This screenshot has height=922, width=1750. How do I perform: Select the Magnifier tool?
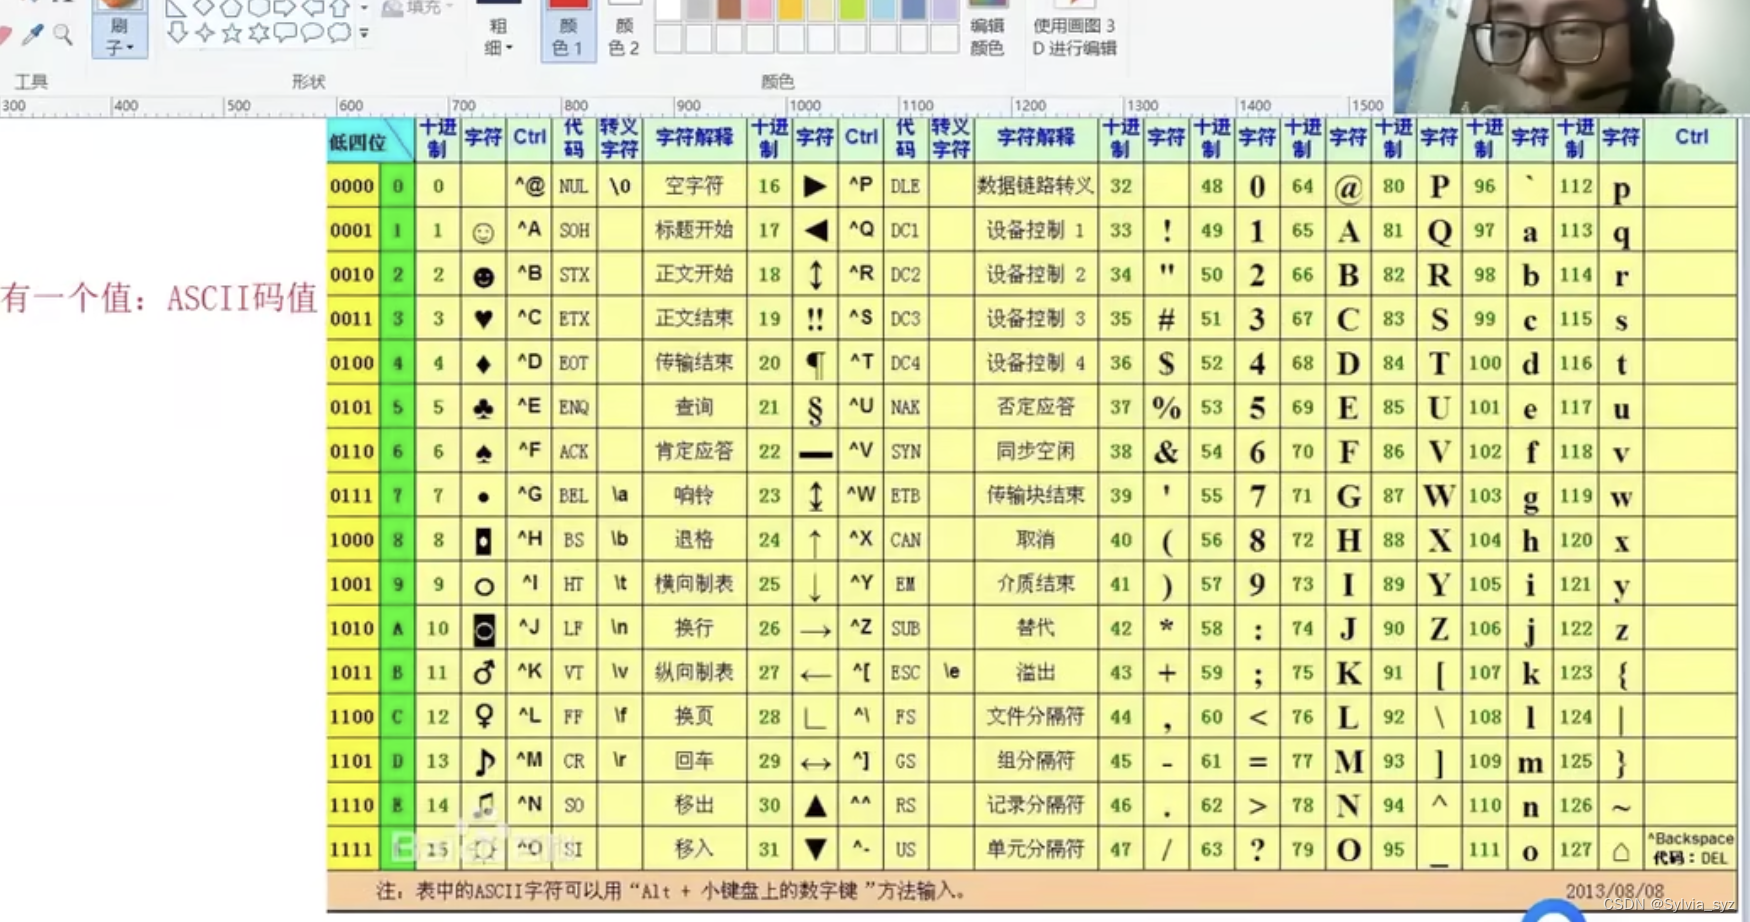[62, 35]
